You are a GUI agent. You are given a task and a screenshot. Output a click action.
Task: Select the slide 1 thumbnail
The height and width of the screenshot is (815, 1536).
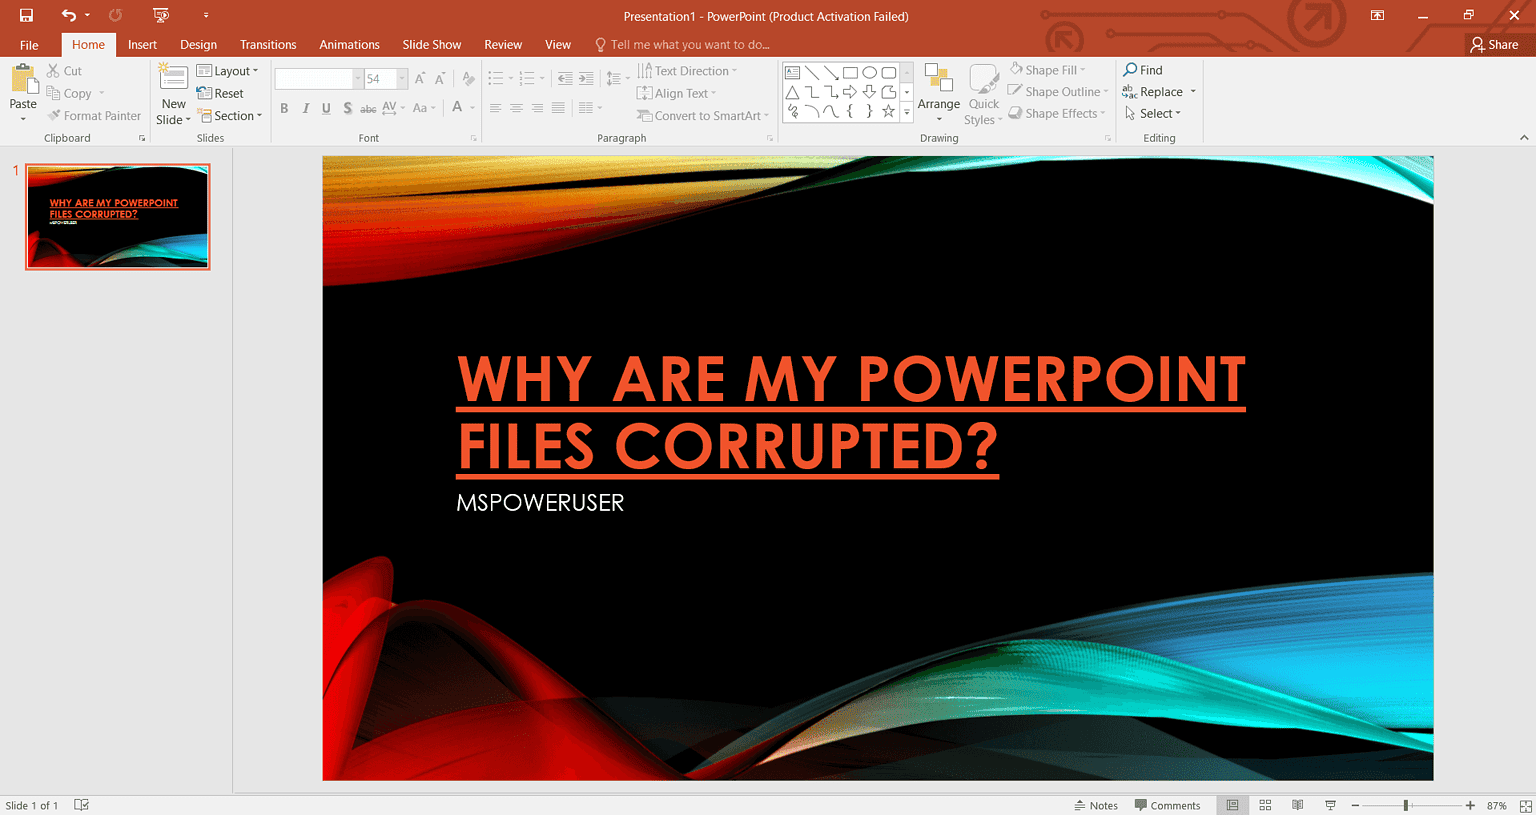pyautogui.click(x=117, y=216)
